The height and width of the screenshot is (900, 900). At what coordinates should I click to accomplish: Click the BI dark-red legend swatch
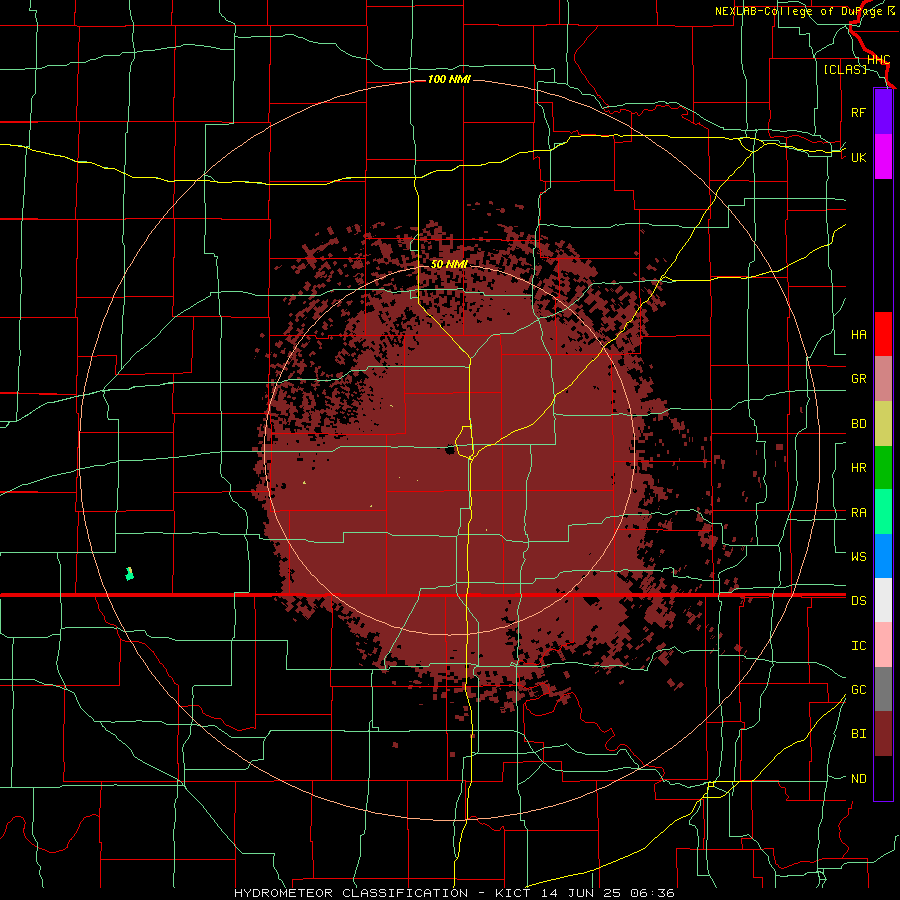tap(883, 734)
